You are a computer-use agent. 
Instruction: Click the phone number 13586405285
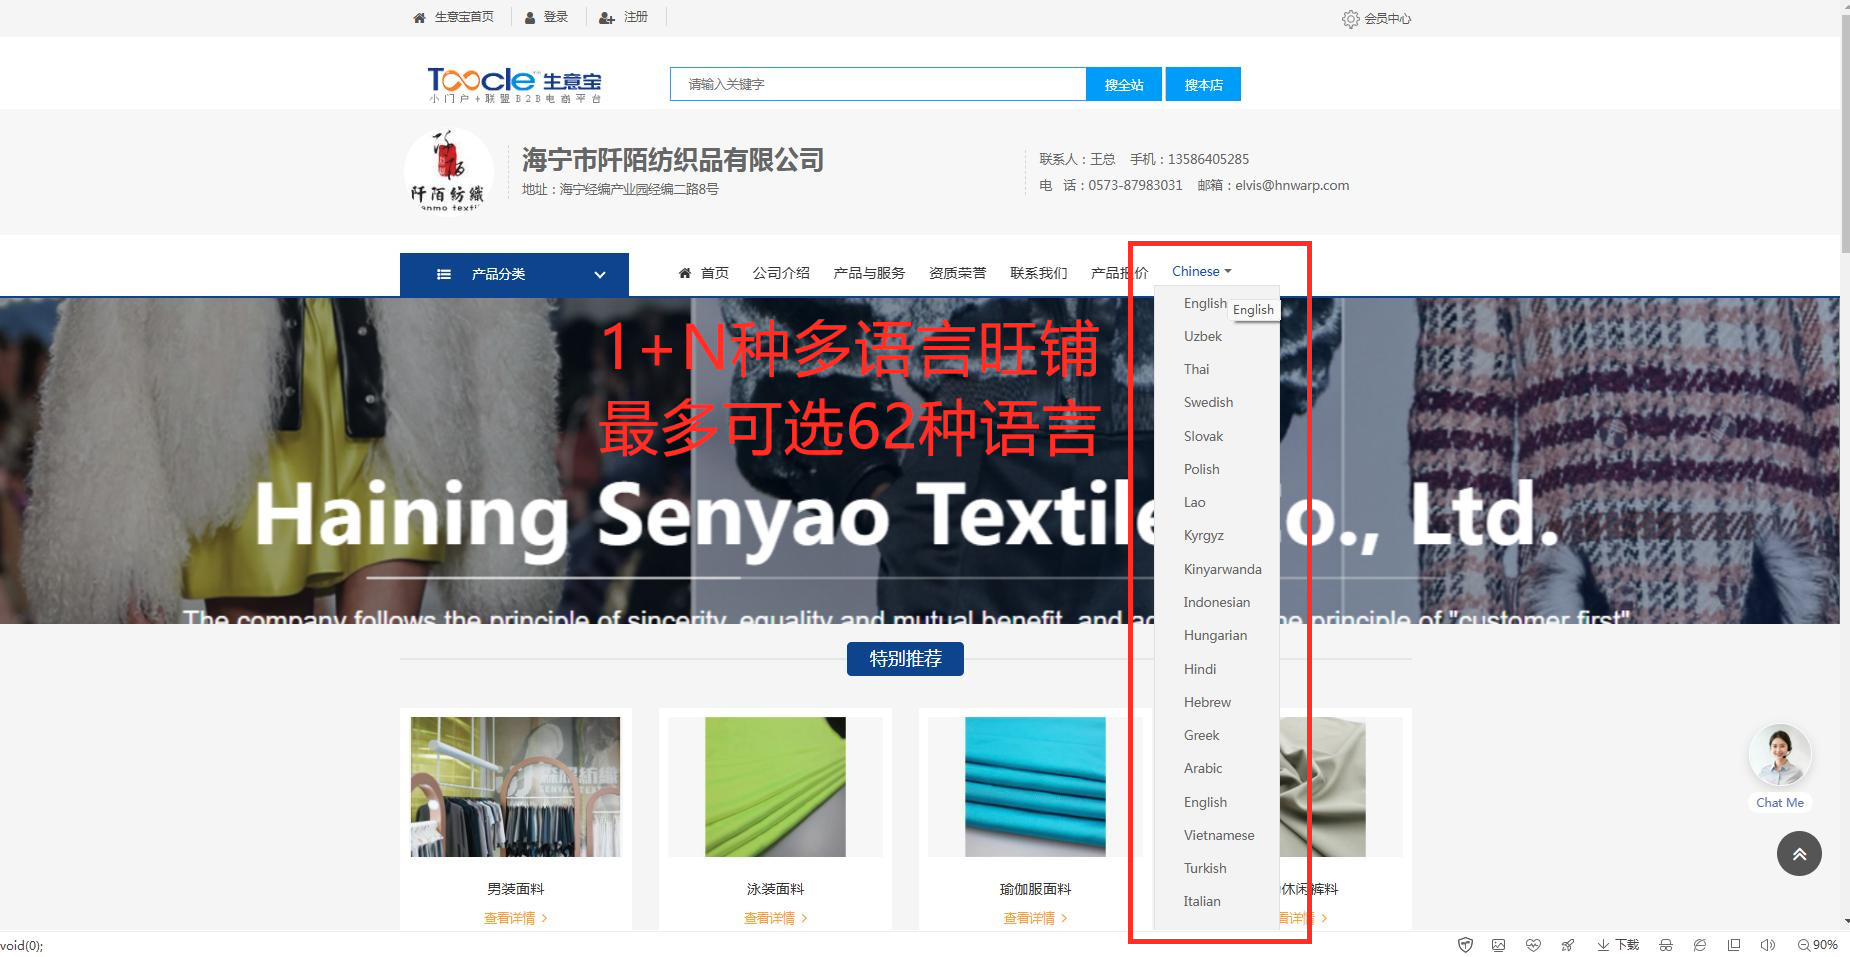1208,159
